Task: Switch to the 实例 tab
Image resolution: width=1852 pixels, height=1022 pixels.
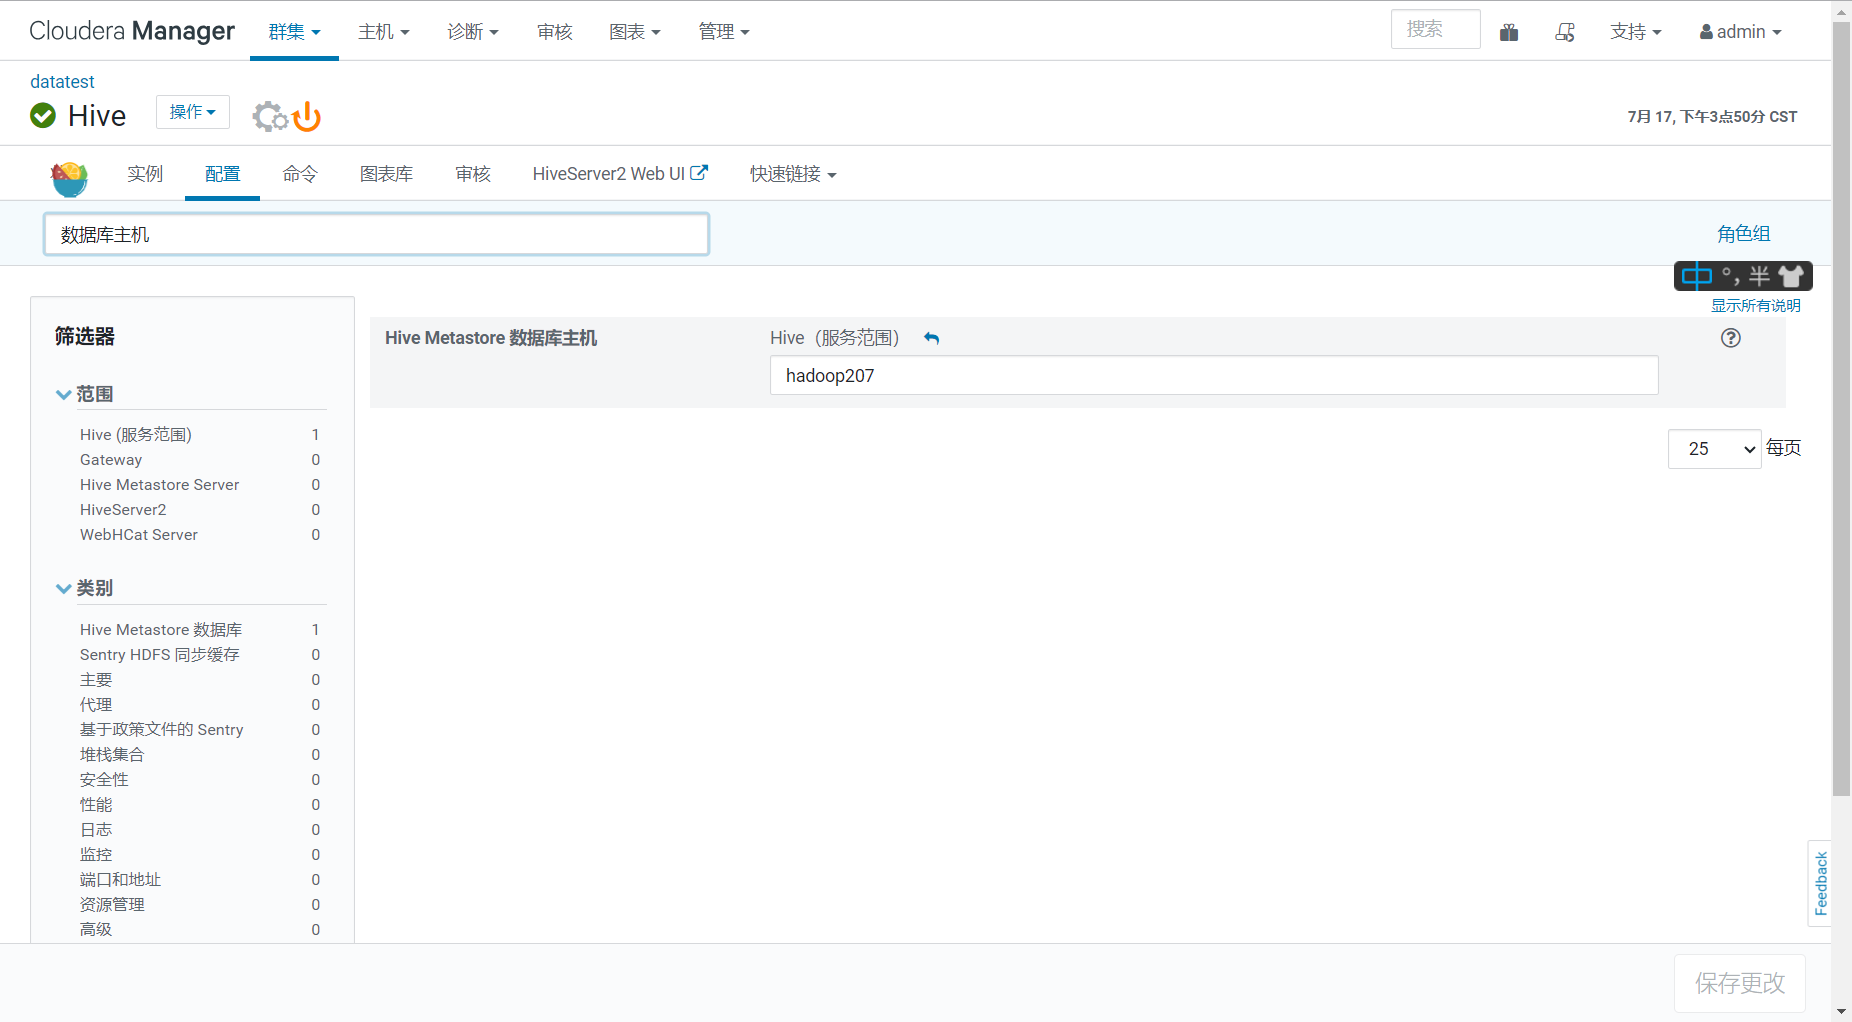Action: click(145, 174)
